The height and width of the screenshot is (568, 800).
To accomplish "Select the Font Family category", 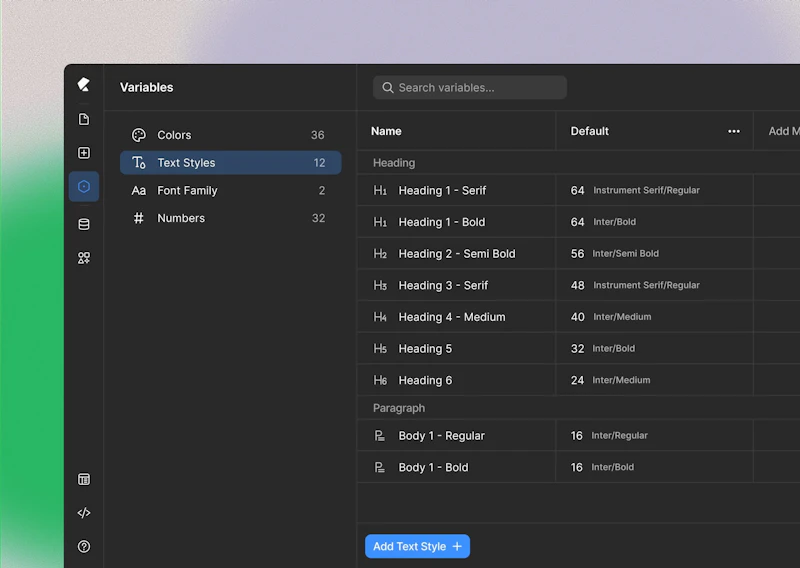I will 231,190.
